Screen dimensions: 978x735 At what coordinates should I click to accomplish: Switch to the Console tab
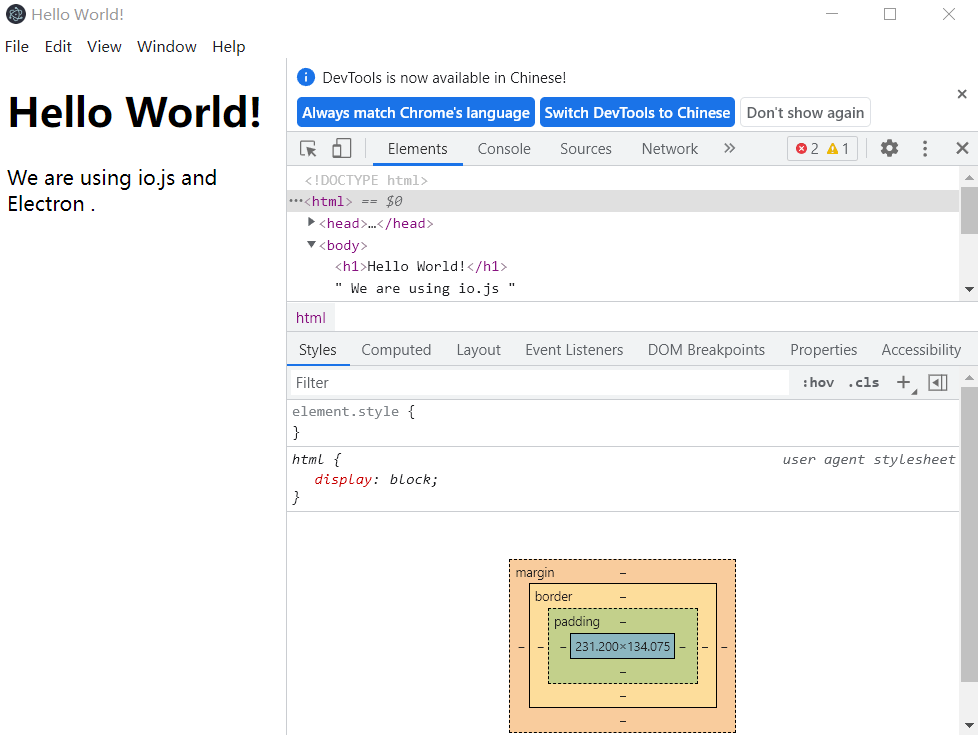pos(504,148)
